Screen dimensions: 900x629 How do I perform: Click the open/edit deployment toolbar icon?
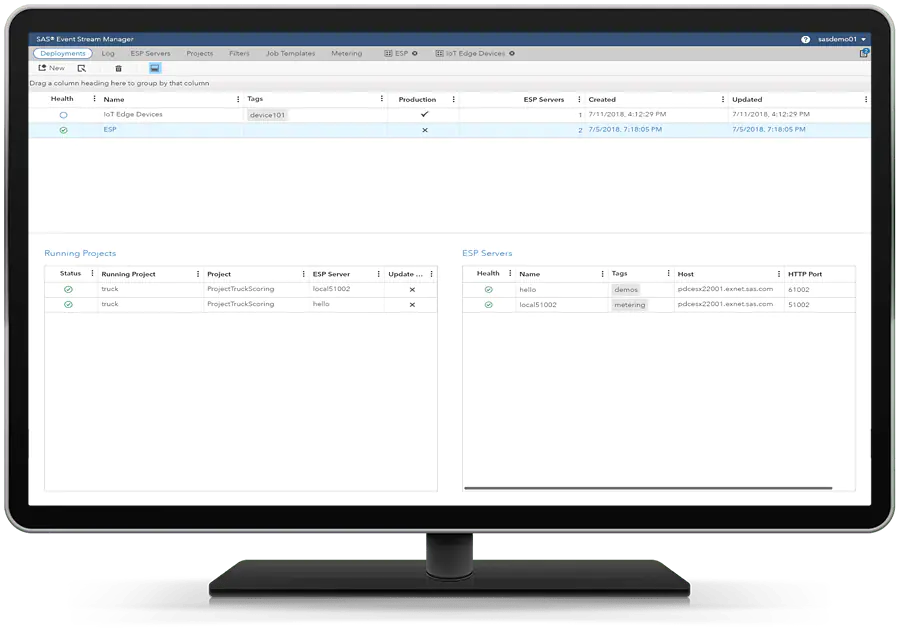point(82,68)
